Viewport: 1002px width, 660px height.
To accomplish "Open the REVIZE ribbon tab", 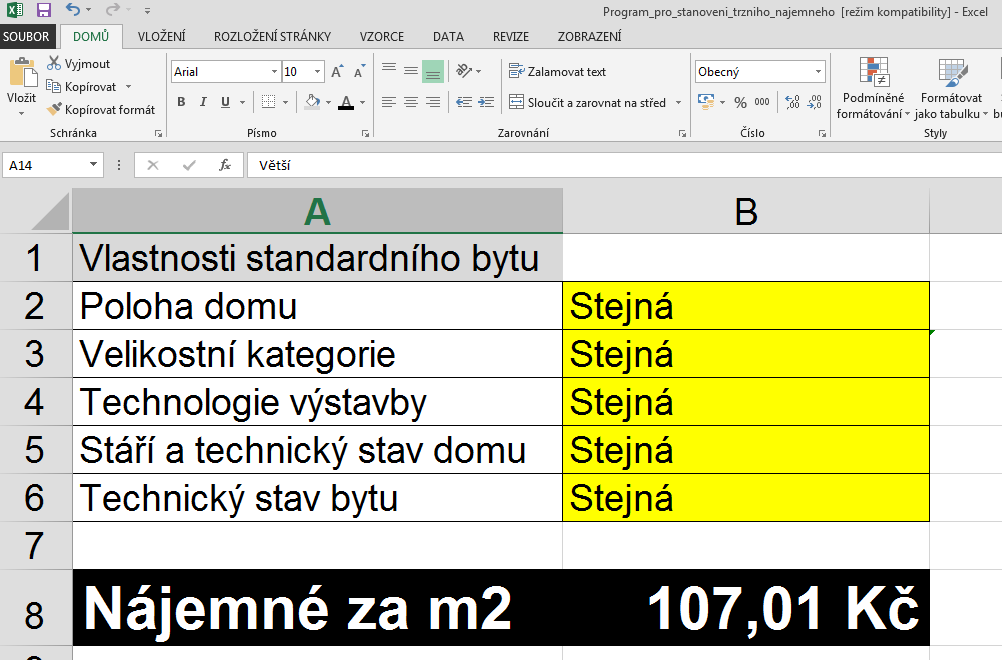I will [x=511, y=36].
